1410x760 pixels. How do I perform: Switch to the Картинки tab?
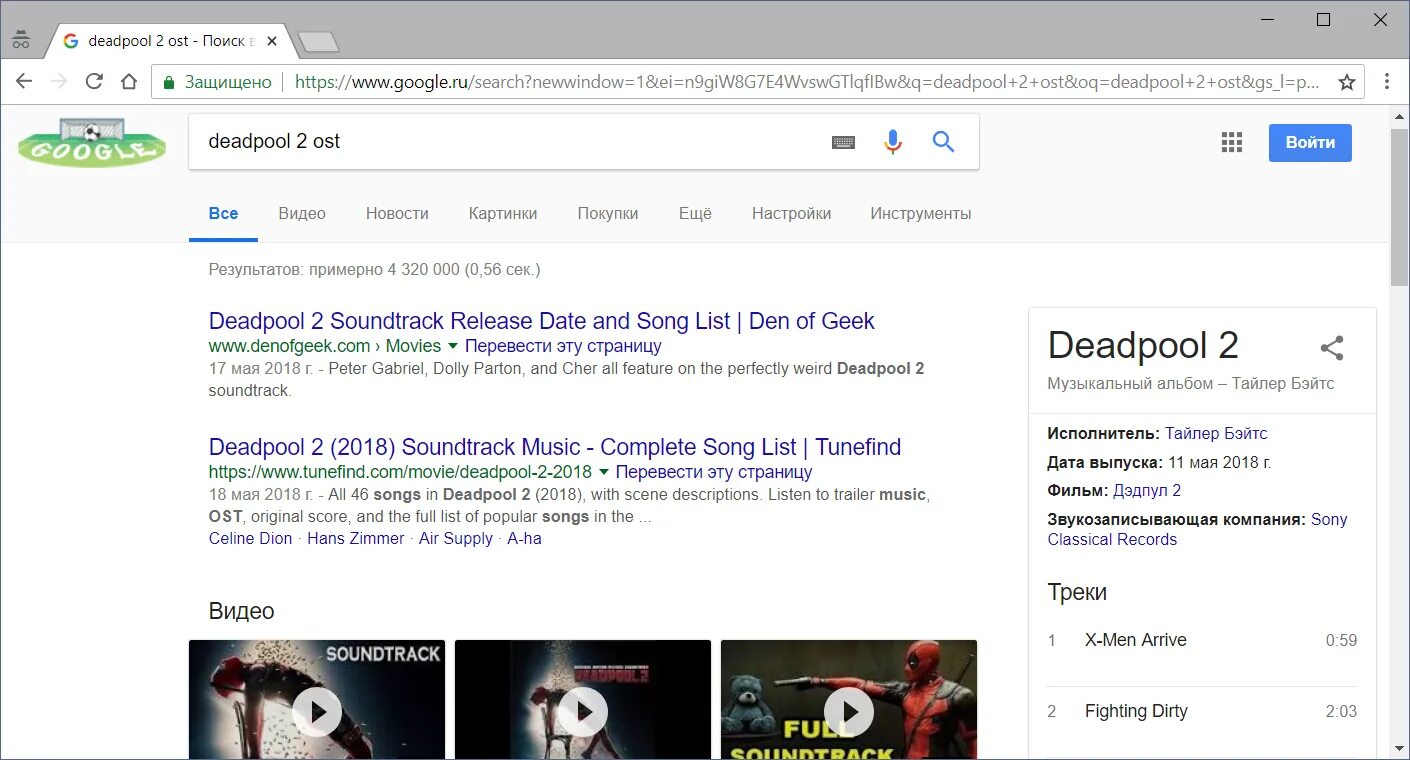pyautogui.click(x=503, y=213)
